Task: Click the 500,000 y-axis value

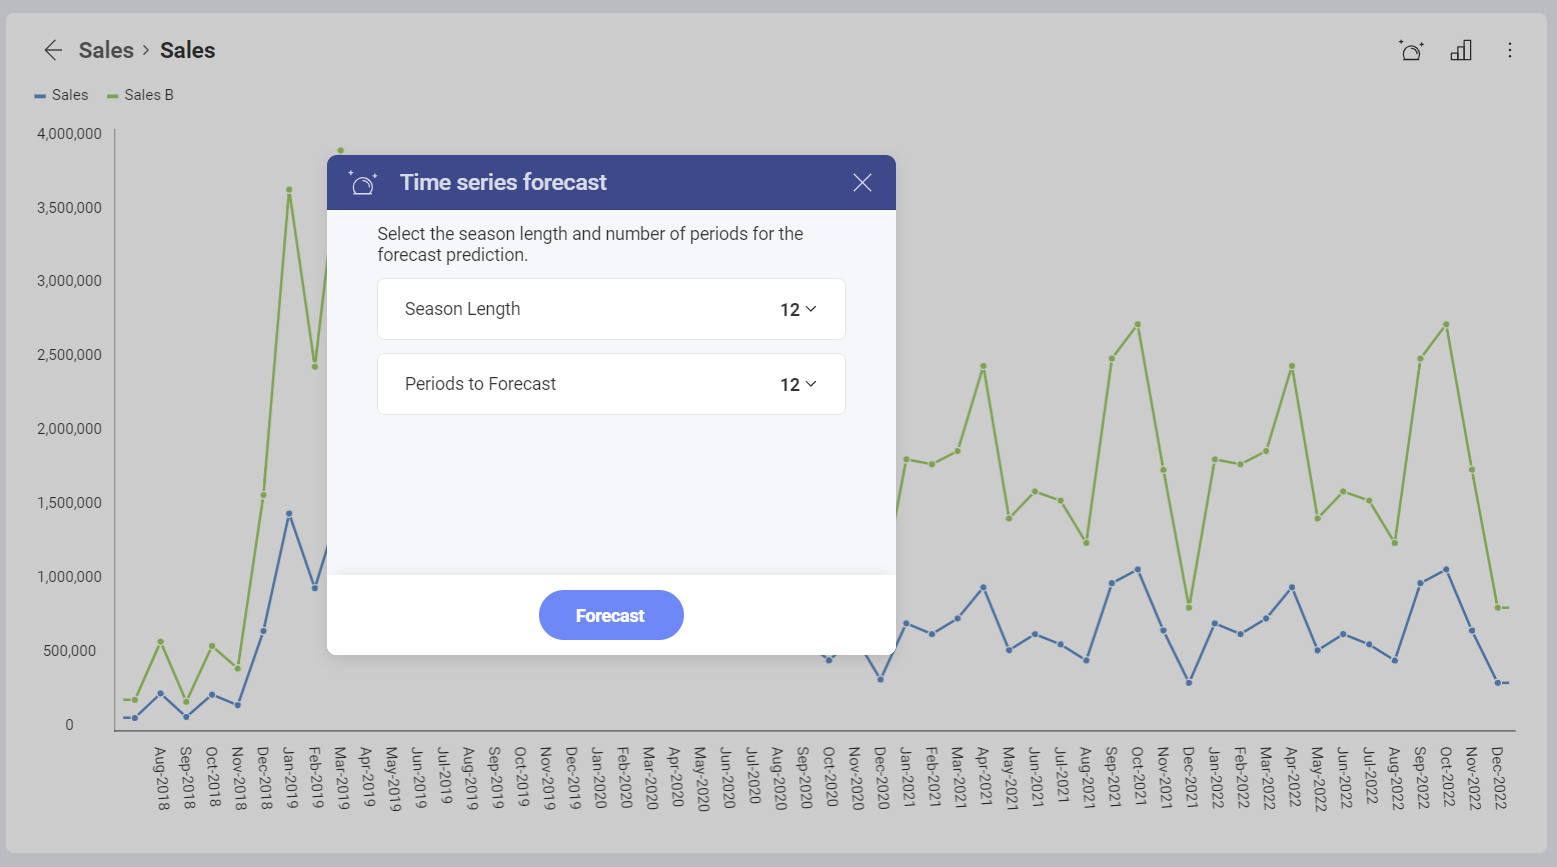Action: (x=69, y=651)
